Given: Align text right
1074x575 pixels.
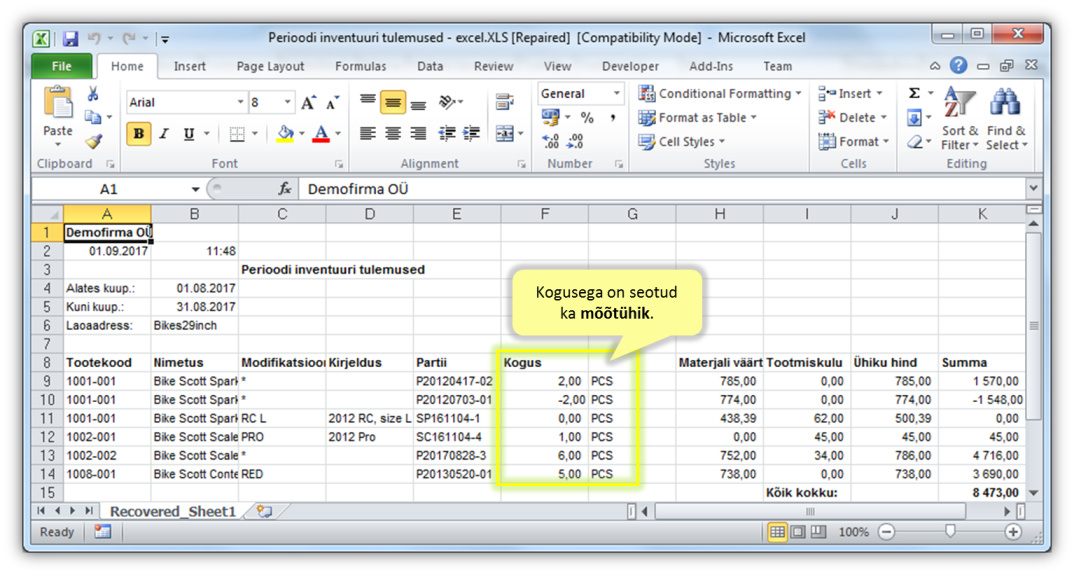Looking at the screenshot, I should click(419, 134).
